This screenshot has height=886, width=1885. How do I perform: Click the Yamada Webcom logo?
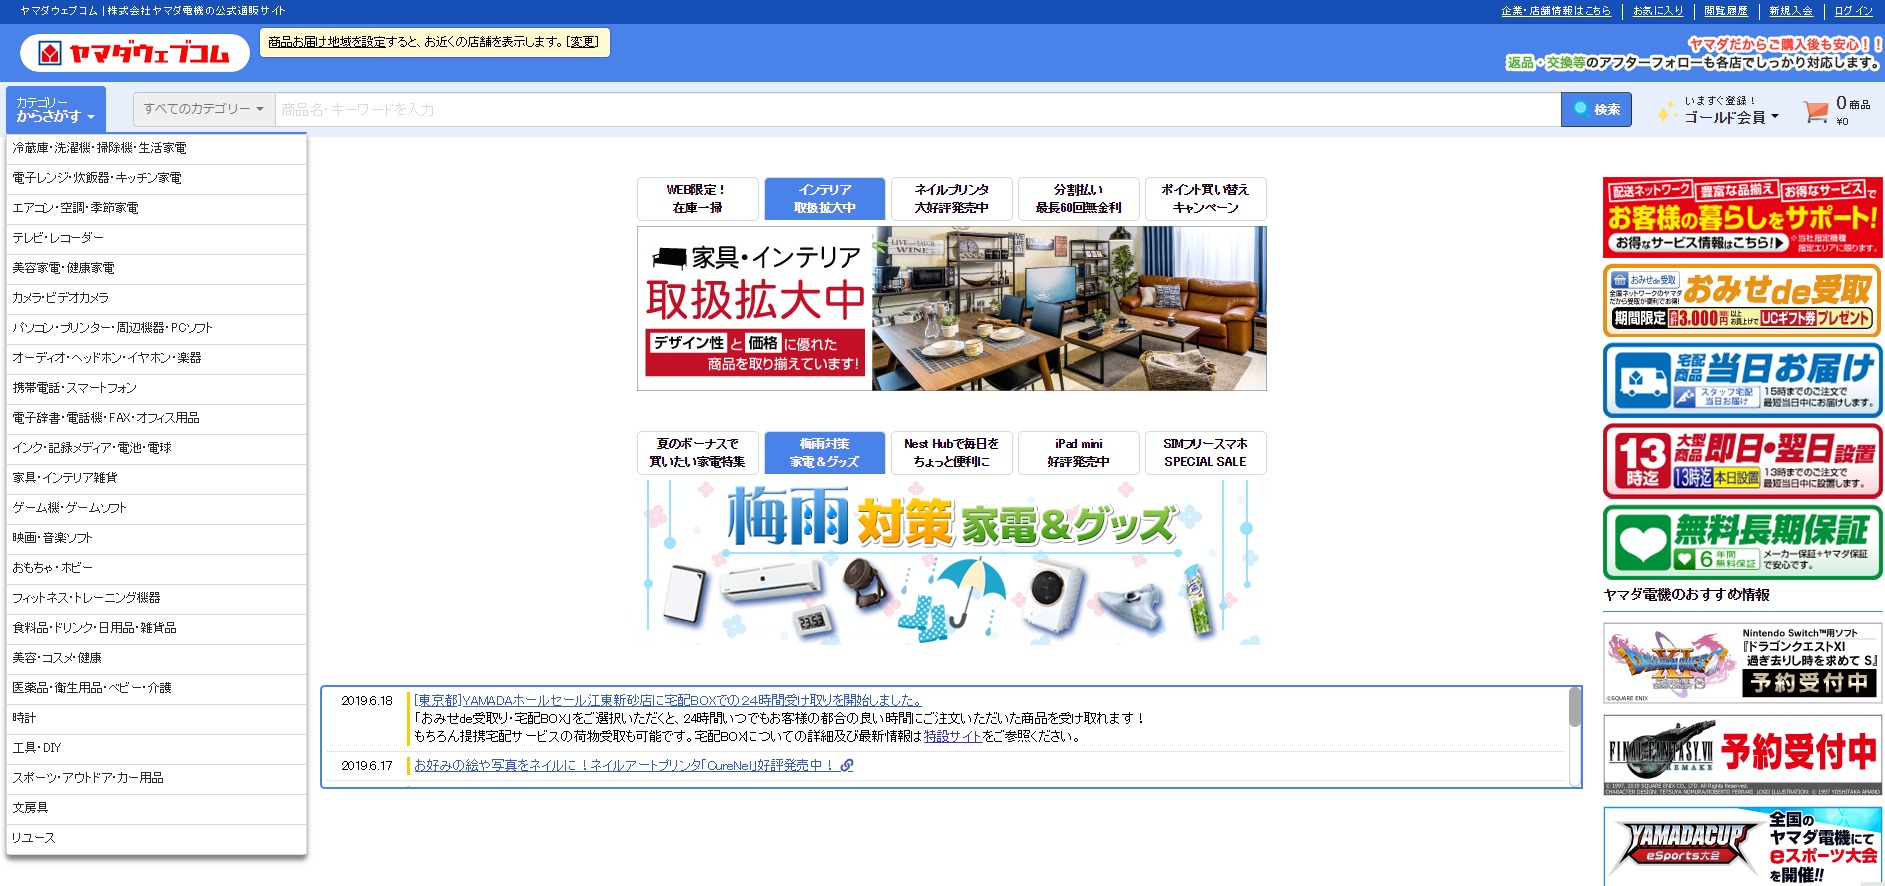135,53
